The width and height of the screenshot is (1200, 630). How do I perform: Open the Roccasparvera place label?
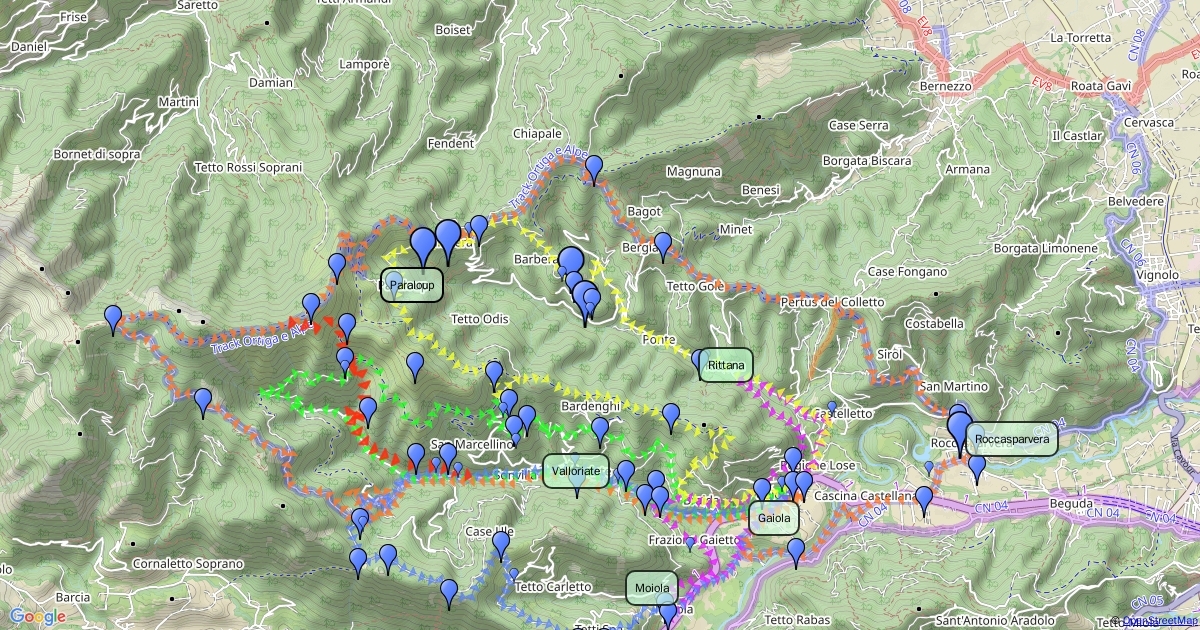pos(1012,439)
